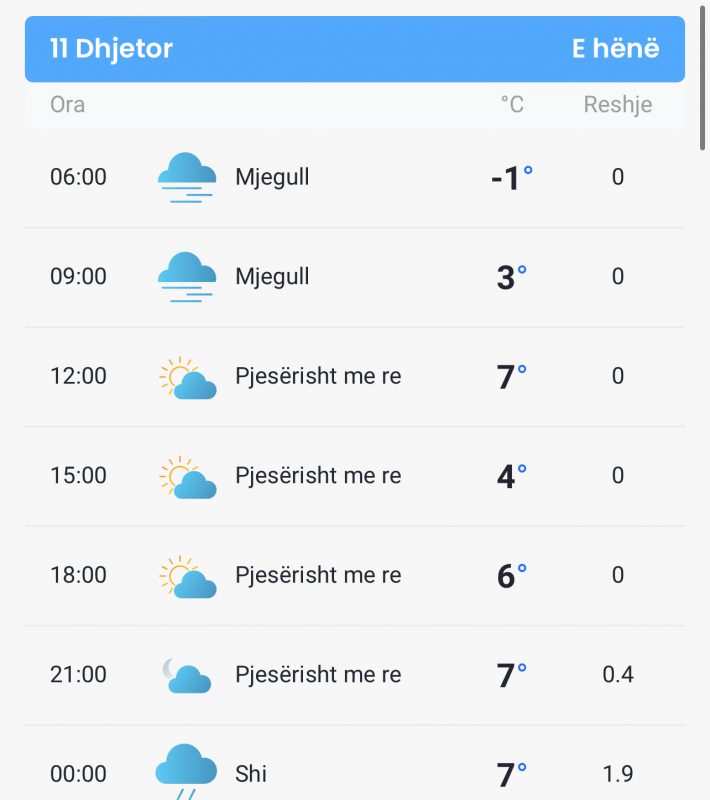710x800 pixels.
Task: Click the E hënë day label
Action: click(x=616, y=48)
